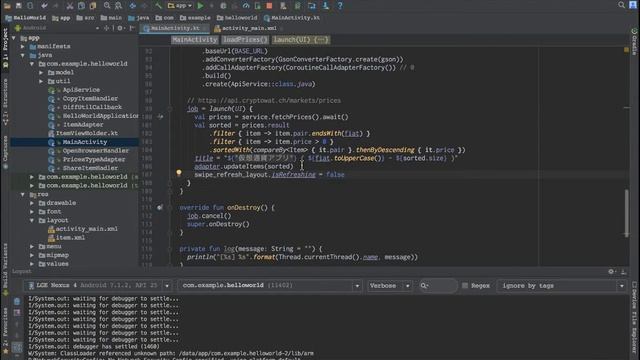
Task: Click the Copy icon in toolbar
Action: point(81,6)
